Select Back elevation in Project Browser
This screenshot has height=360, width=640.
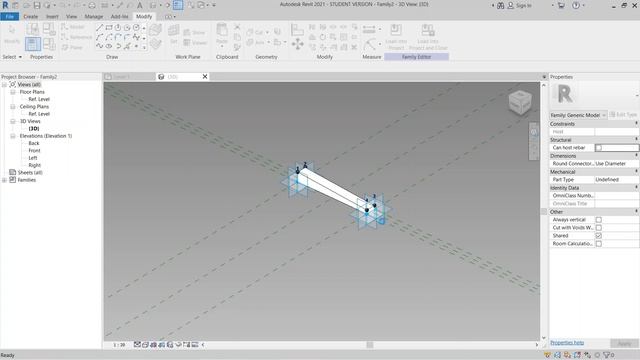click(x=34, y=143)
